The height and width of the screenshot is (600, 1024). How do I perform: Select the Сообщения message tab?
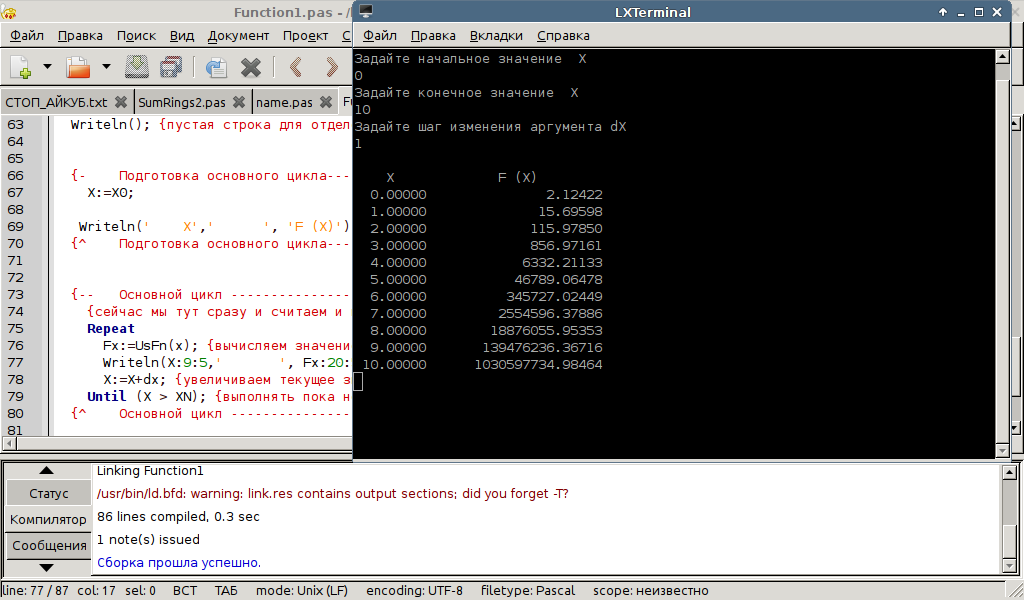click(48, 546)
